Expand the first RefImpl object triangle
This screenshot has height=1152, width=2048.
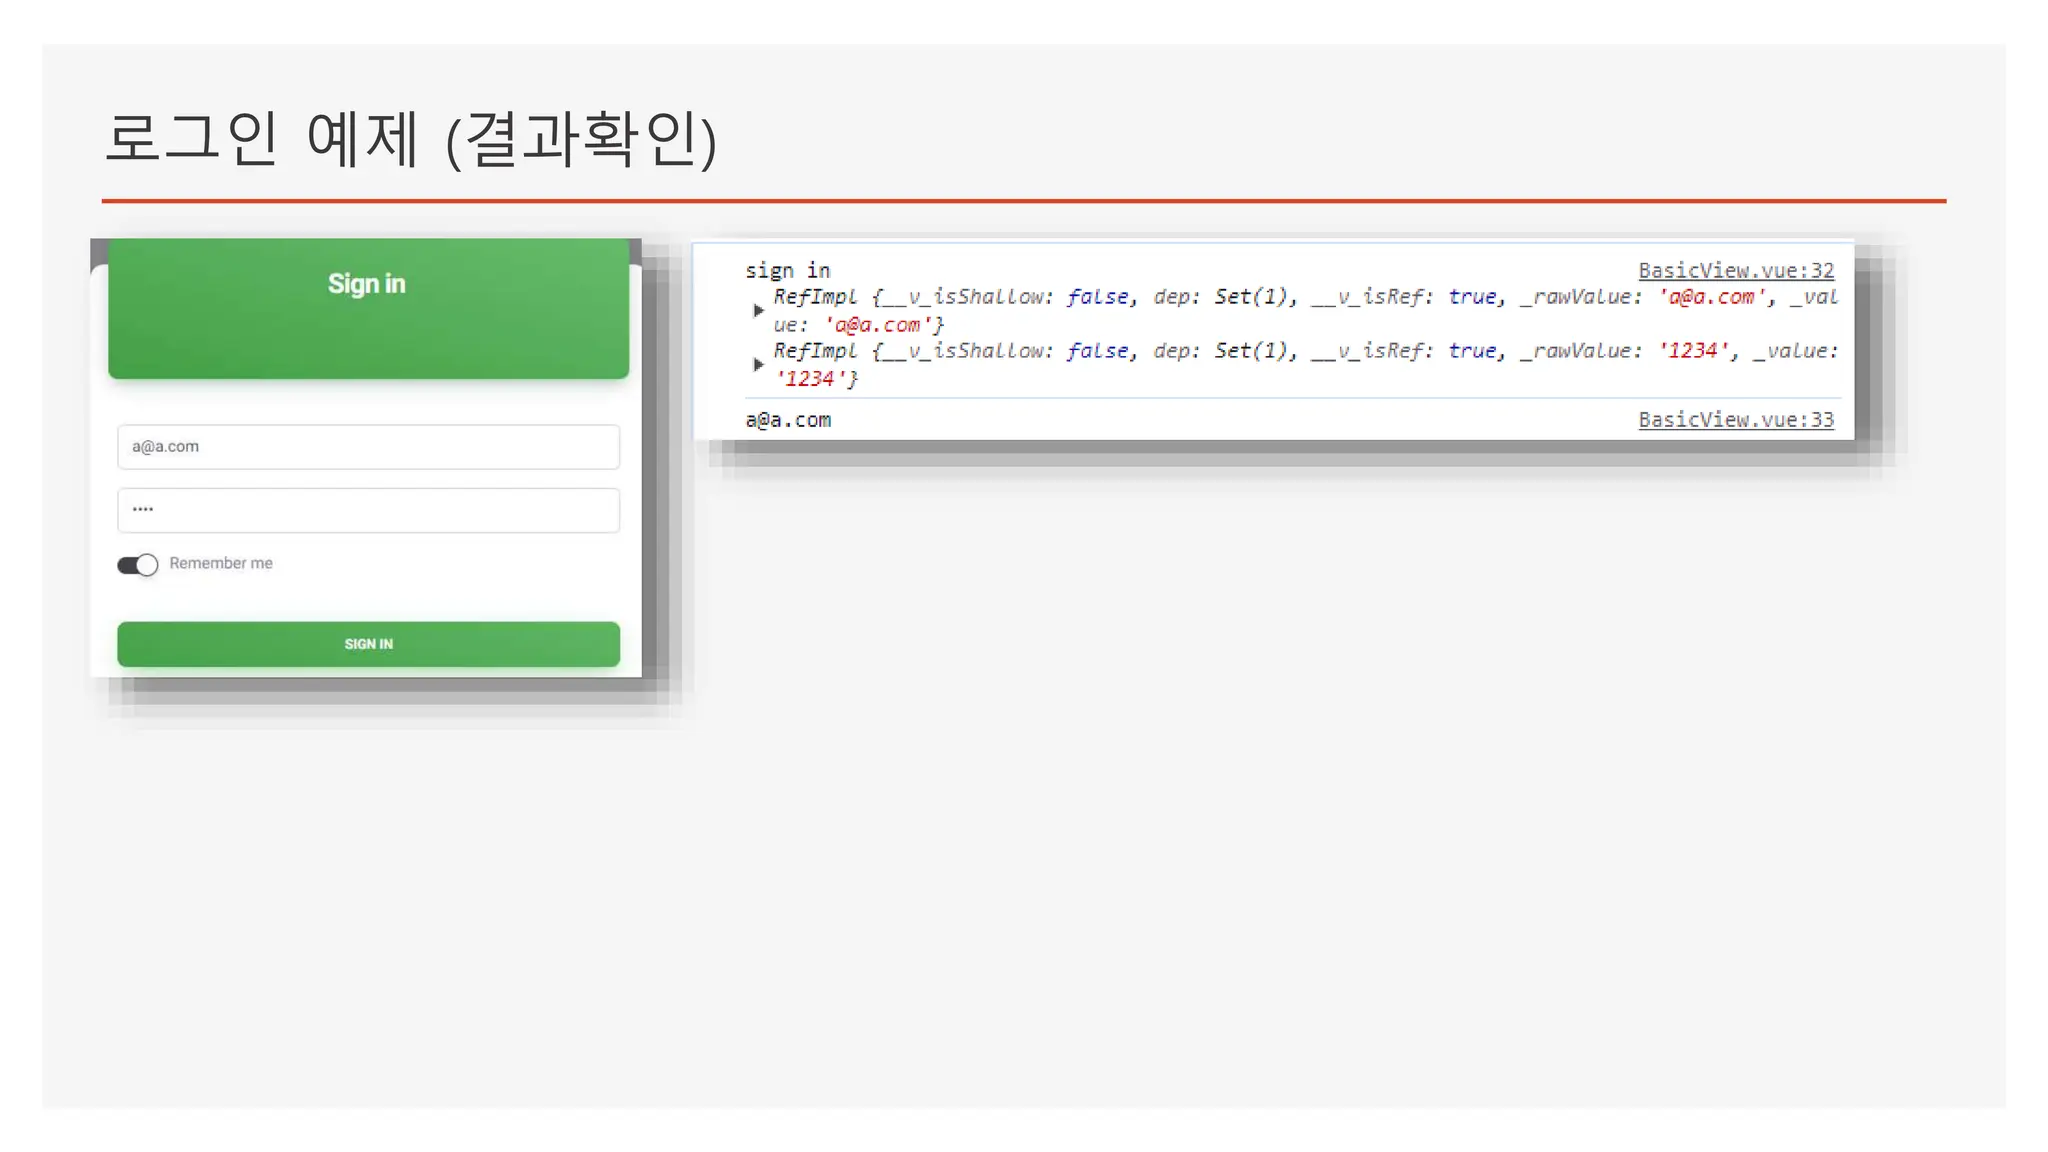coord(758,311)
